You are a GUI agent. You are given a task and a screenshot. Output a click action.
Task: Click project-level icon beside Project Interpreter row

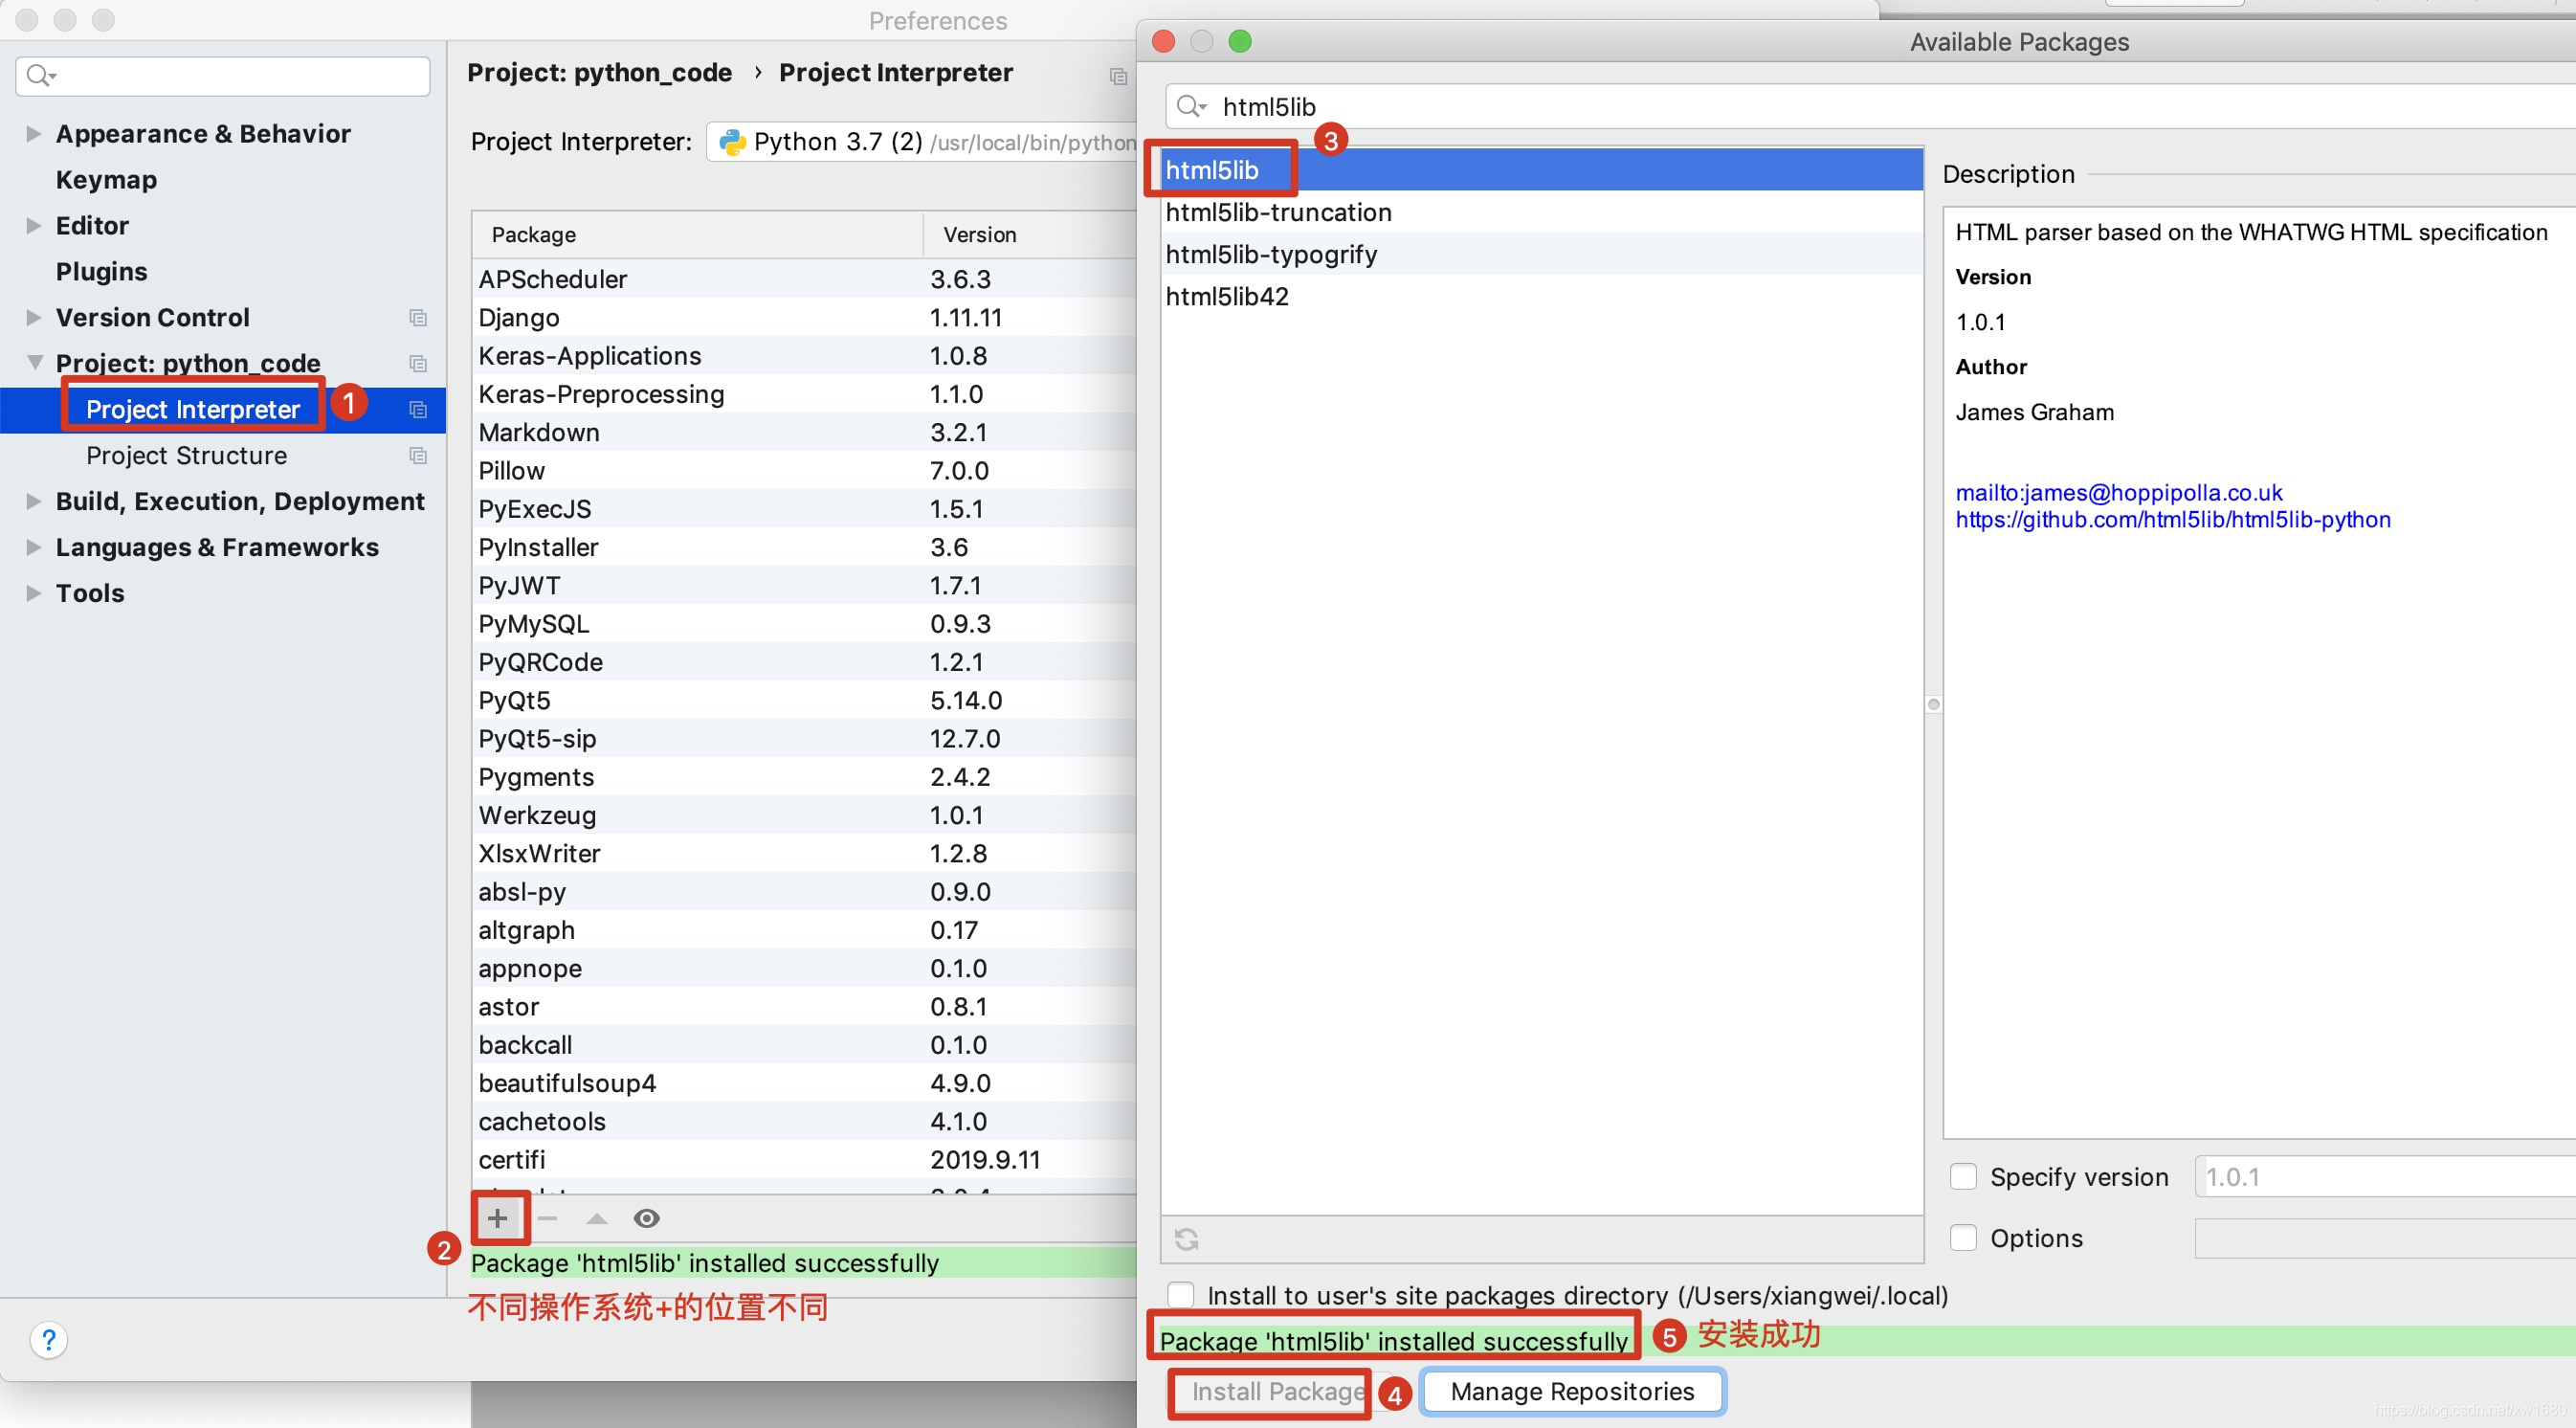418,410
